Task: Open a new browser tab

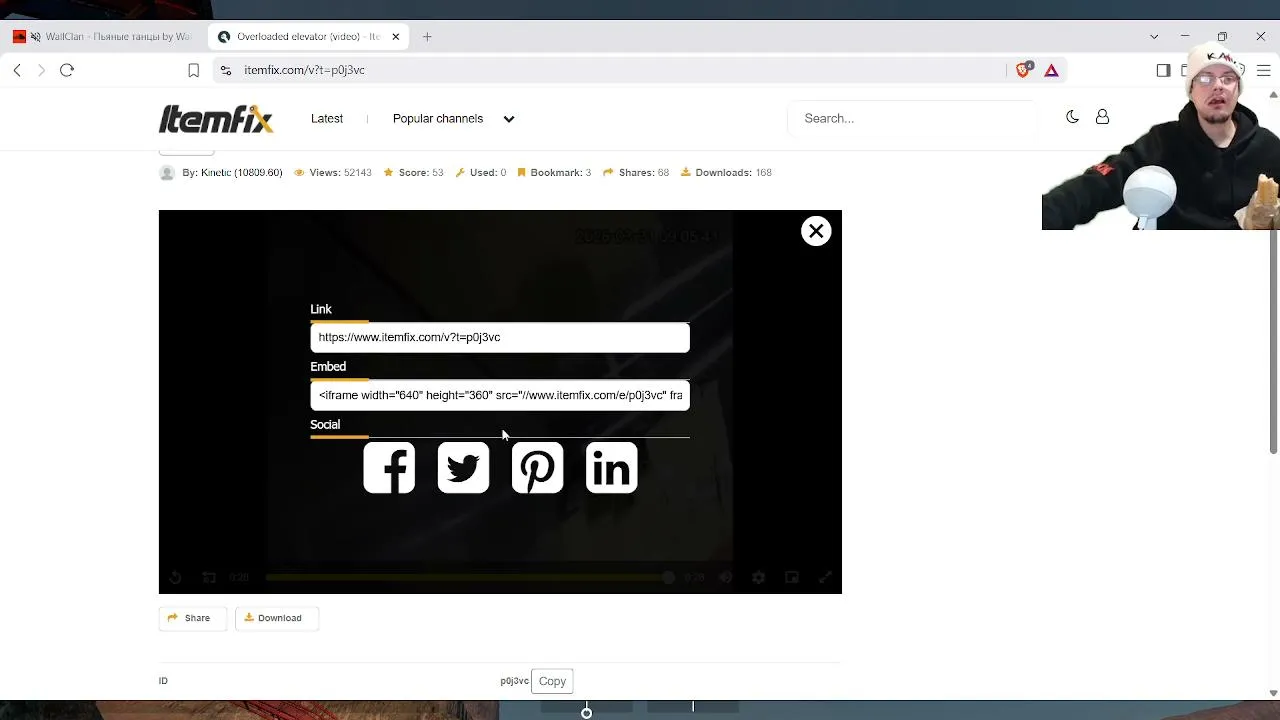Action: click(427, 36)
